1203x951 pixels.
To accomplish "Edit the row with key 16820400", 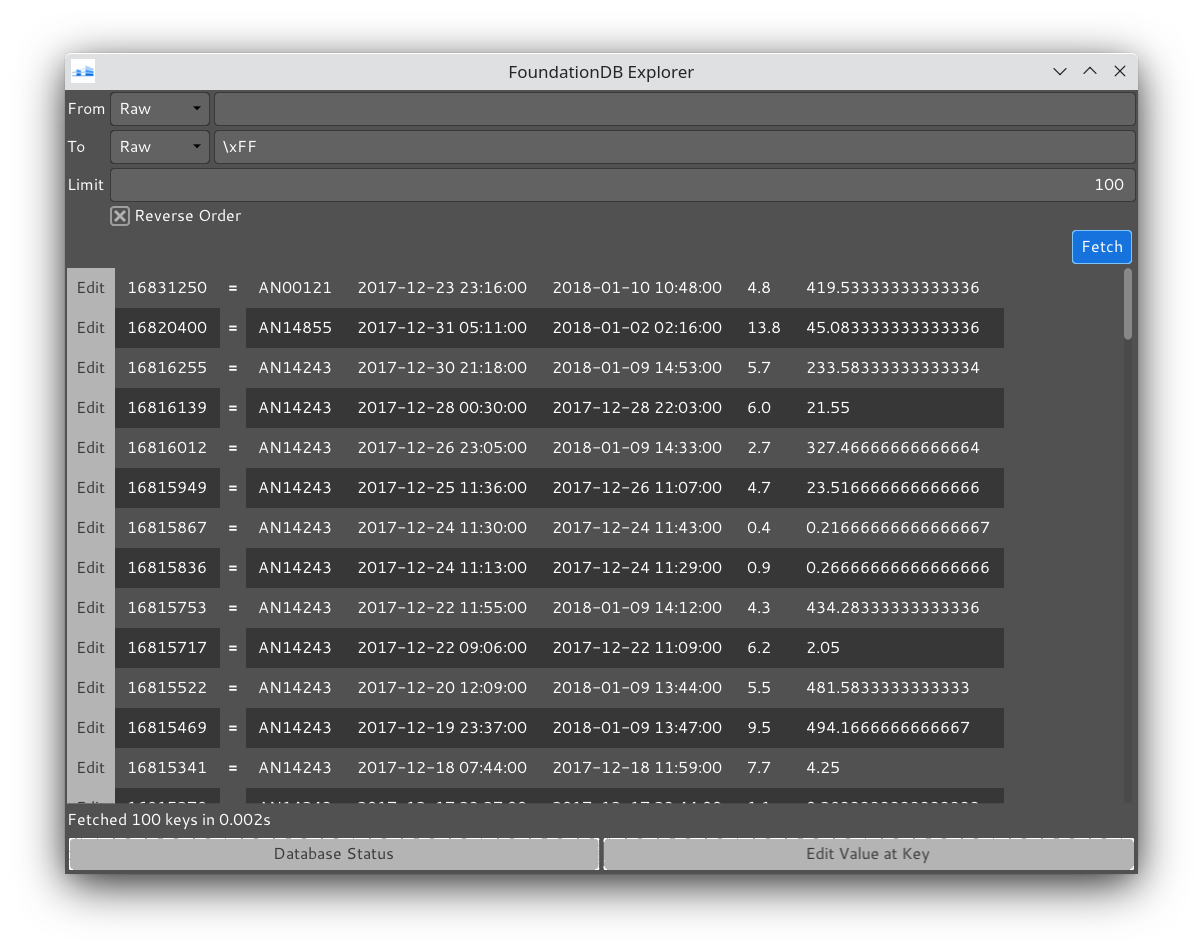I will (x=91, y=328).
